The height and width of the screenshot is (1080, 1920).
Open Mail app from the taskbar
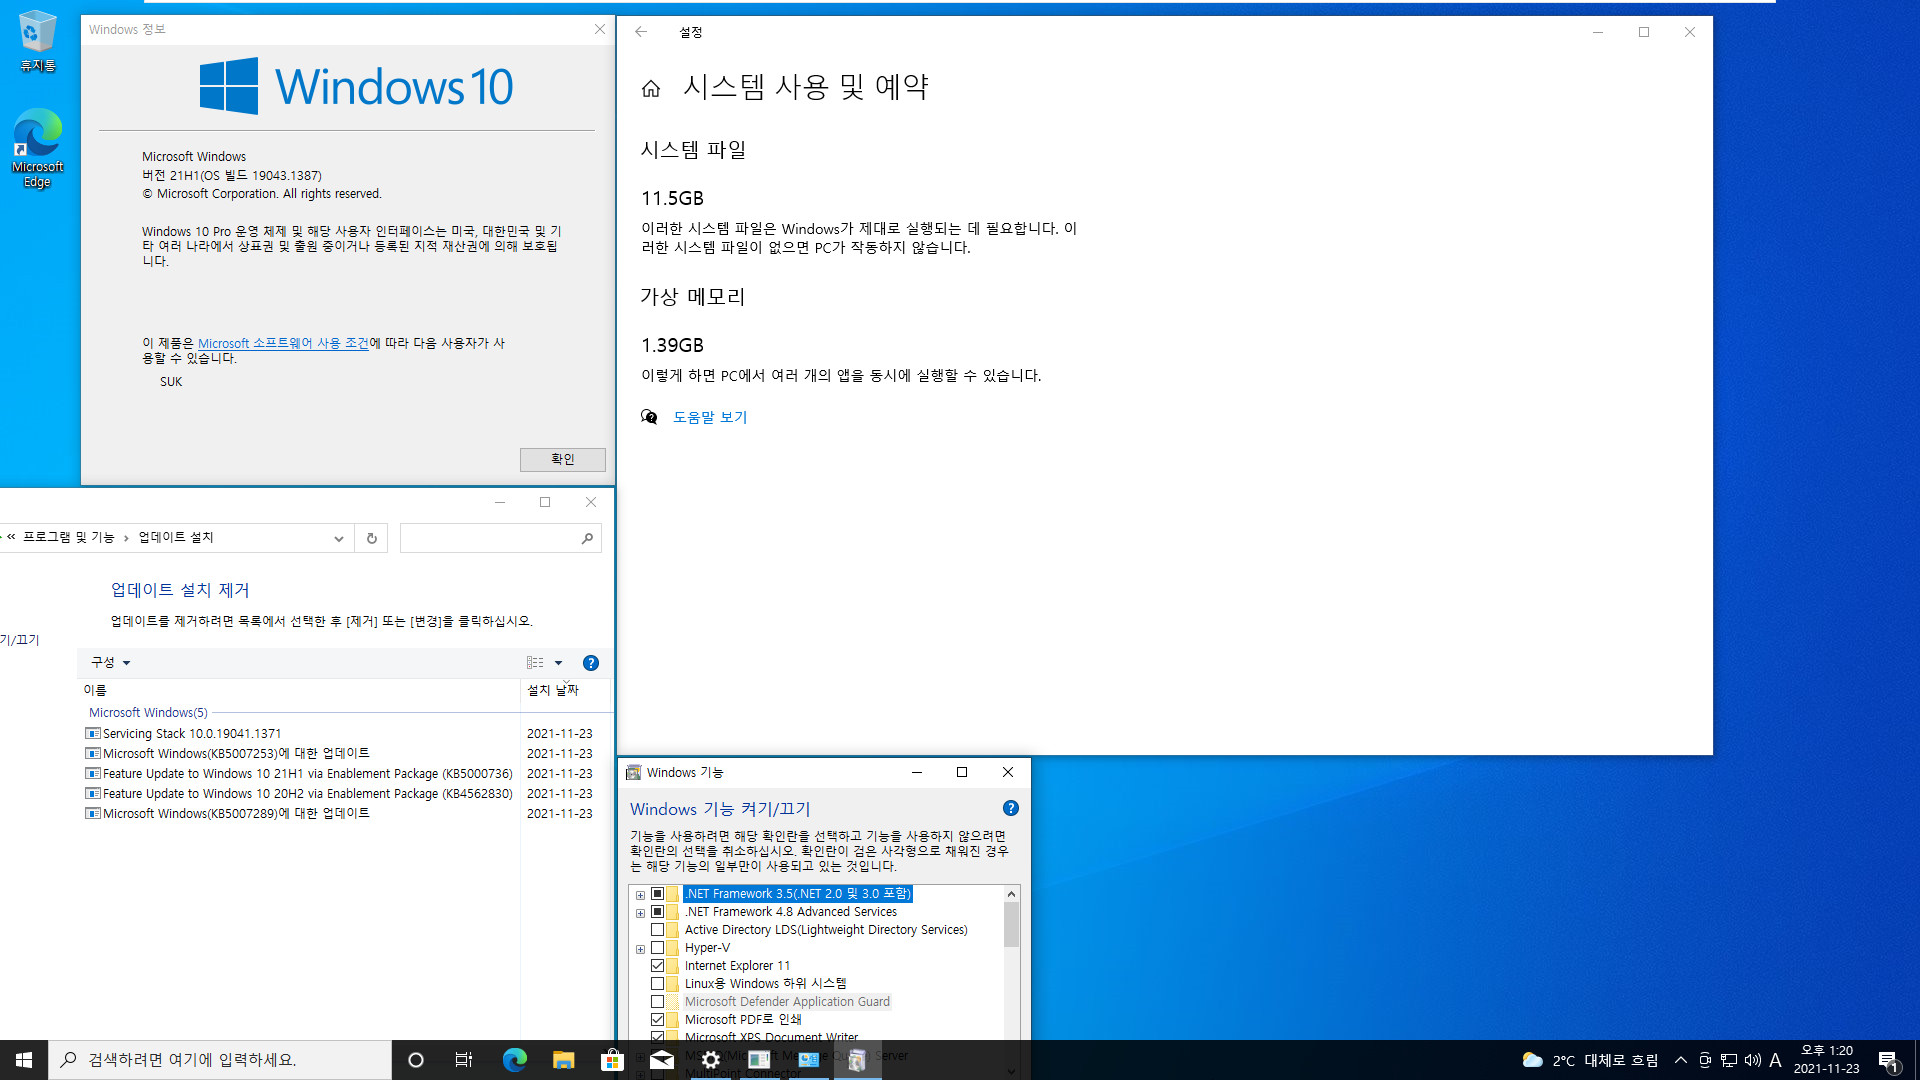point(661,1060)
